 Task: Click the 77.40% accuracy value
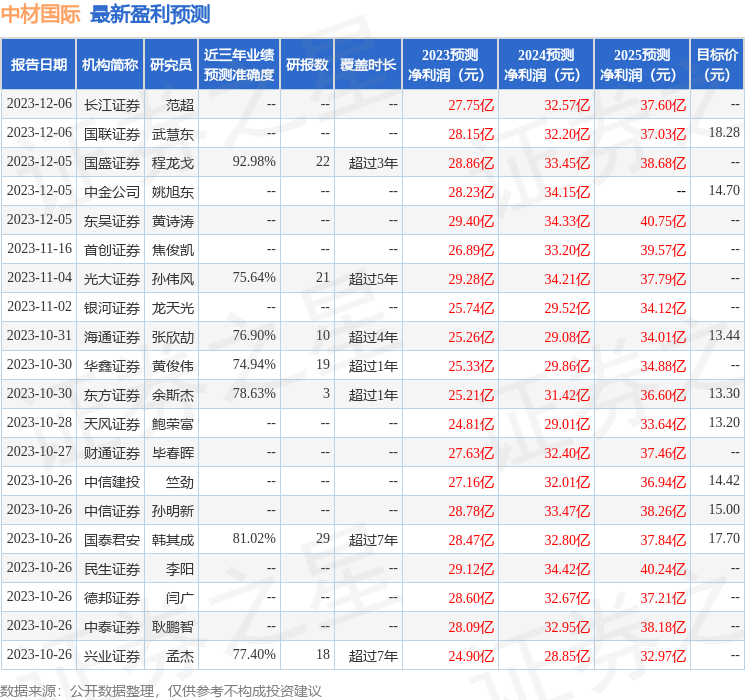pyautogui.click(x=254, y=654)
